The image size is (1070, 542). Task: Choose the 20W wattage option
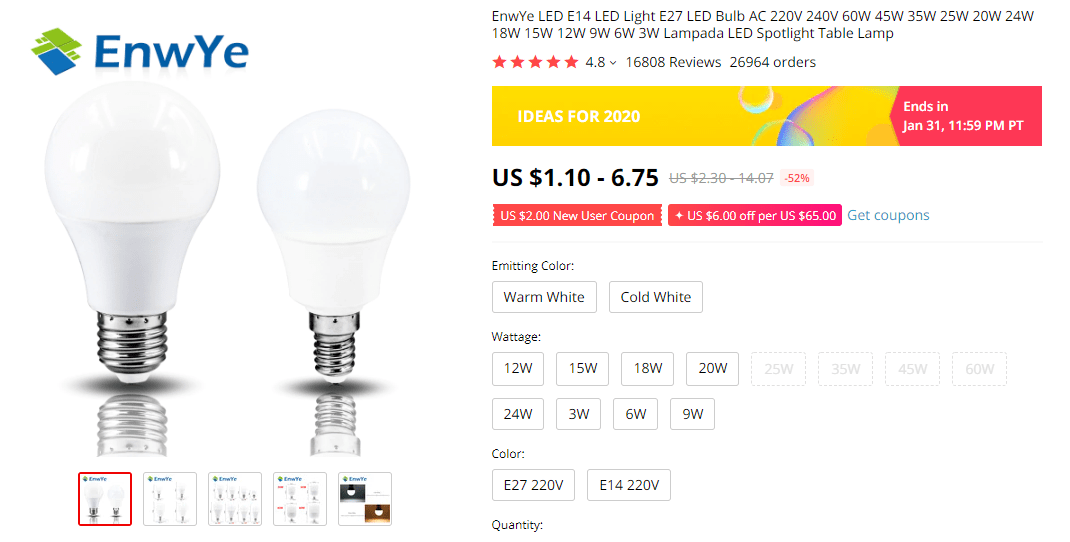point(712,369)
